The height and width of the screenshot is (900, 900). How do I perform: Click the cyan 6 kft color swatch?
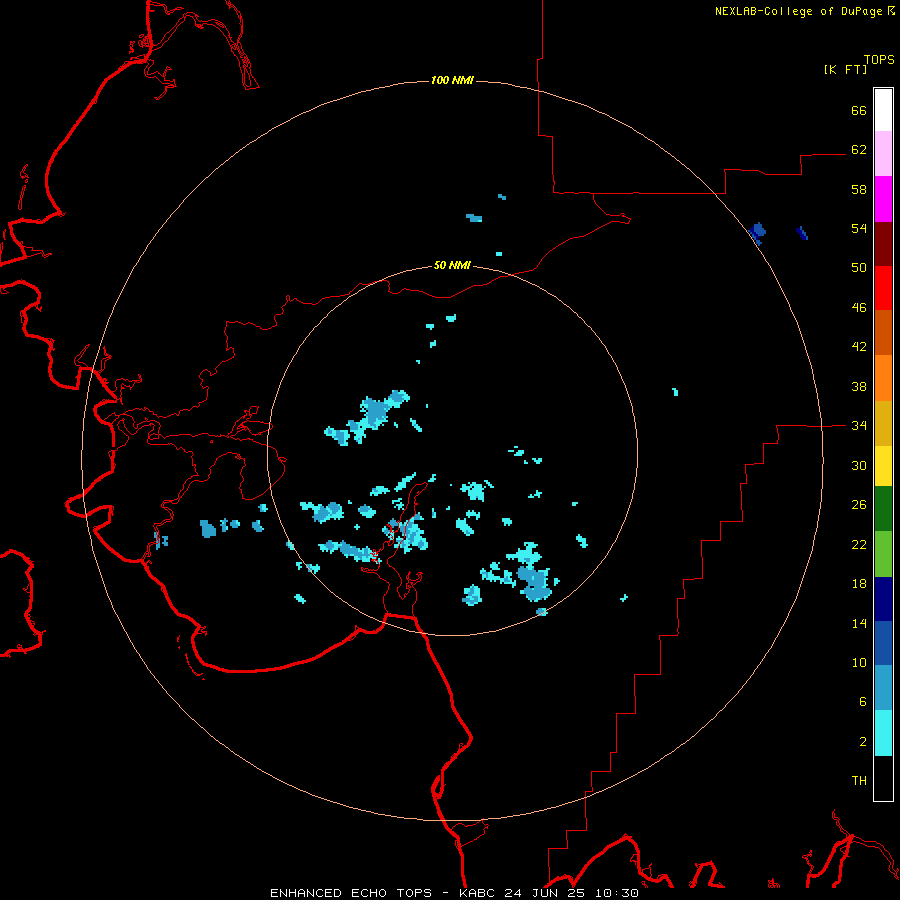[883, 733]
